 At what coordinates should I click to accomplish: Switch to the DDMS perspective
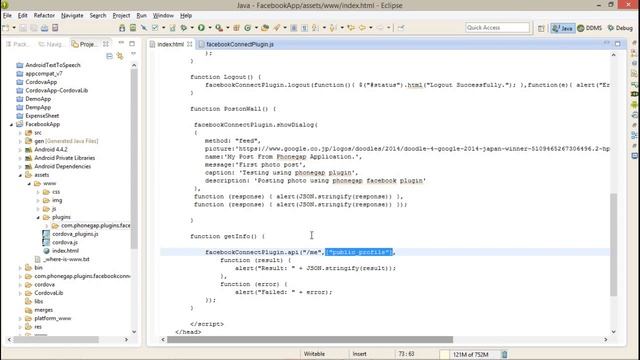(590, 28)
